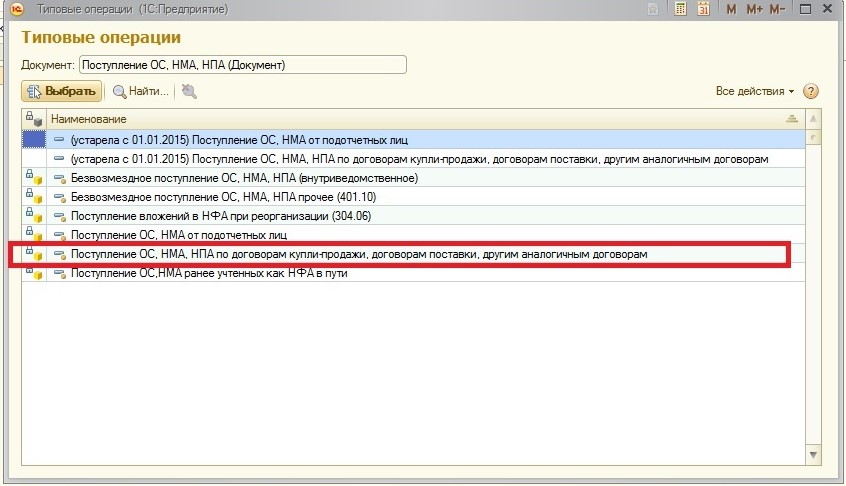Expand the 'Все действия' dropdown menu
The height and width of the screenshot is (486, 846).
755,91
